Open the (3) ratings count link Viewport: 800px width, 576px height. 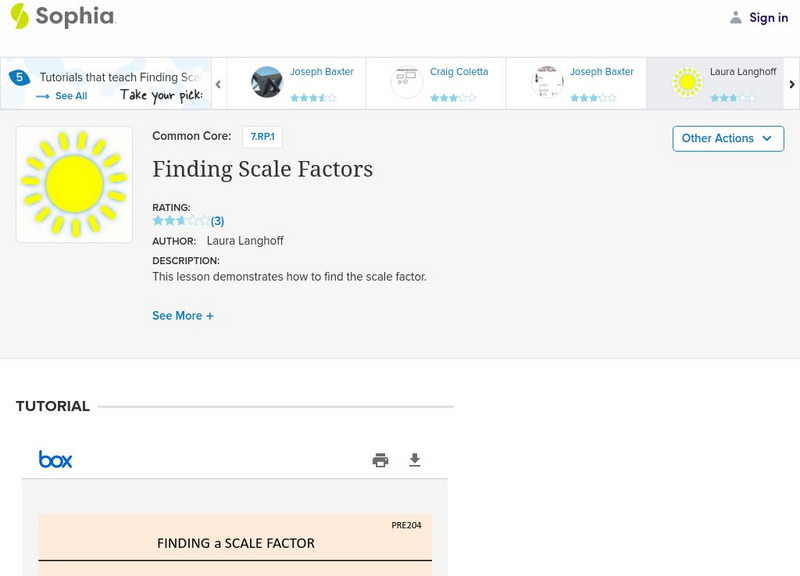(x=217, y=221)
